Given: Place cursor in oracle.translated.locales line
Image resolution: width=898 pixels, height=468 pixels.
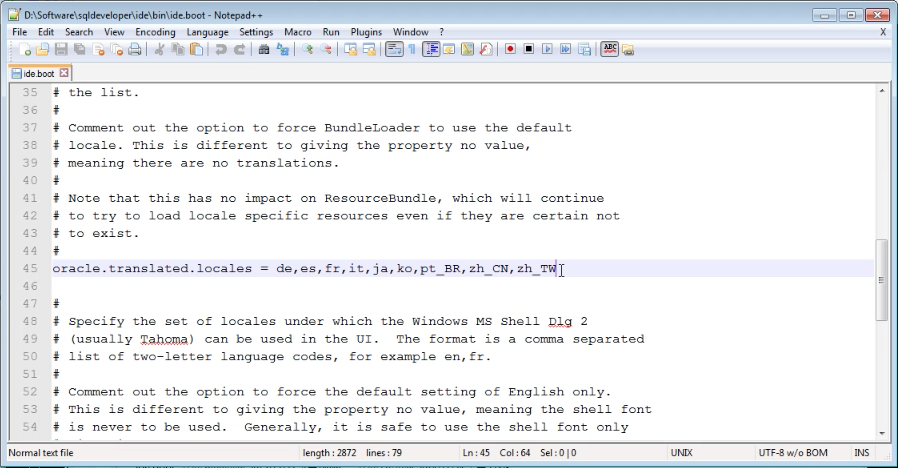Looking at the screenshot, I should 304,268.
